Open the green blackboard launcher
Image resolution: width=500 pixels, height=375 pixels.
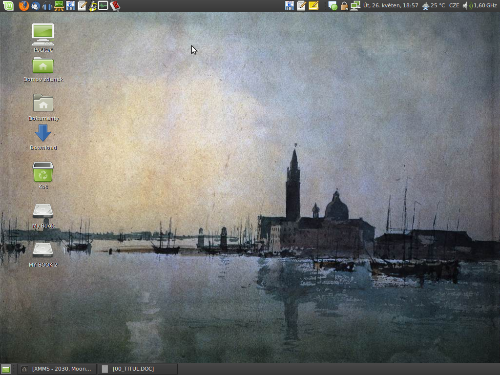59,6
